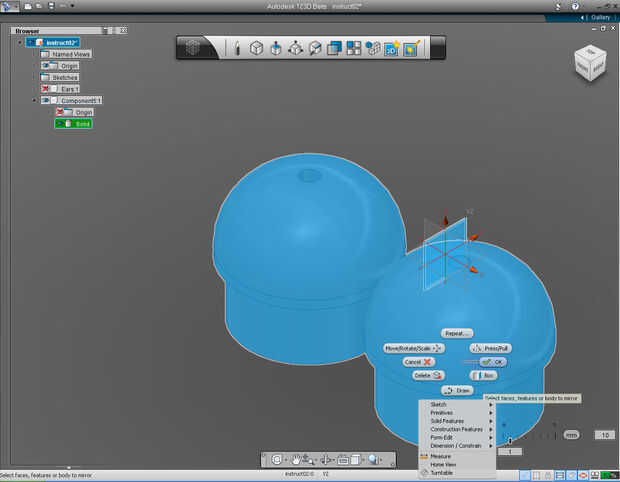The width and height of the screenshot is (620, 482).
Task: Expand the Form Edit submenu arrow
Action: click(x=491, y=438)
